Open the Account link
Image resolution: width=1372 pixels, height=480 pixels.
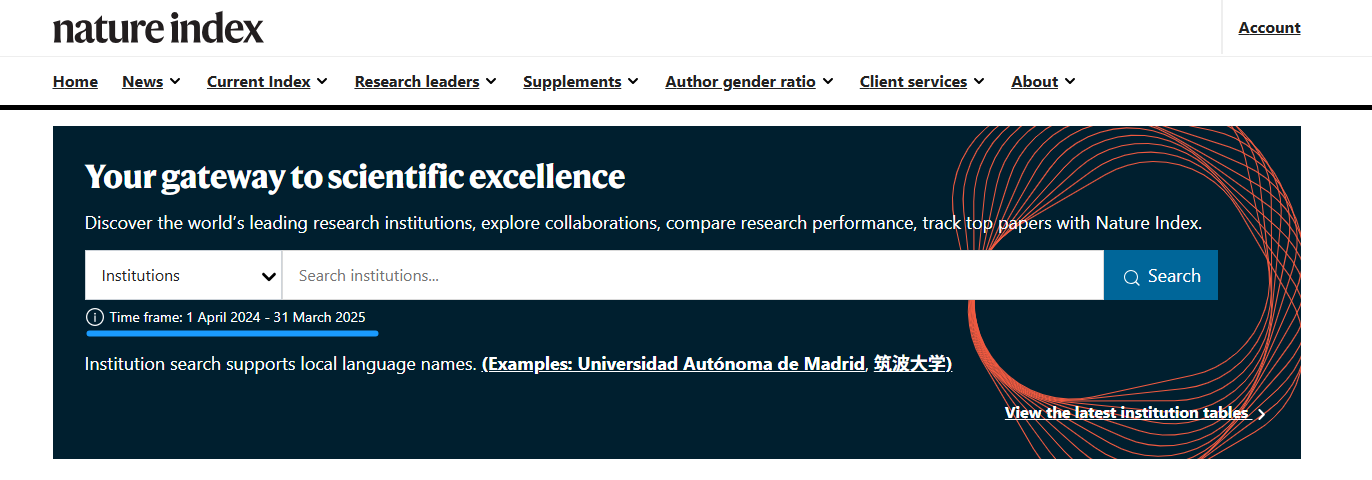(1269, 28)
